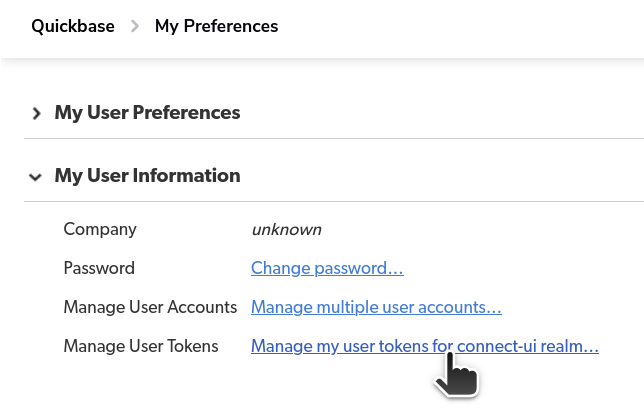Select the My Preferences breadcrumb item
The height and width of the screenshot is (414, 644).
(216, 26)
